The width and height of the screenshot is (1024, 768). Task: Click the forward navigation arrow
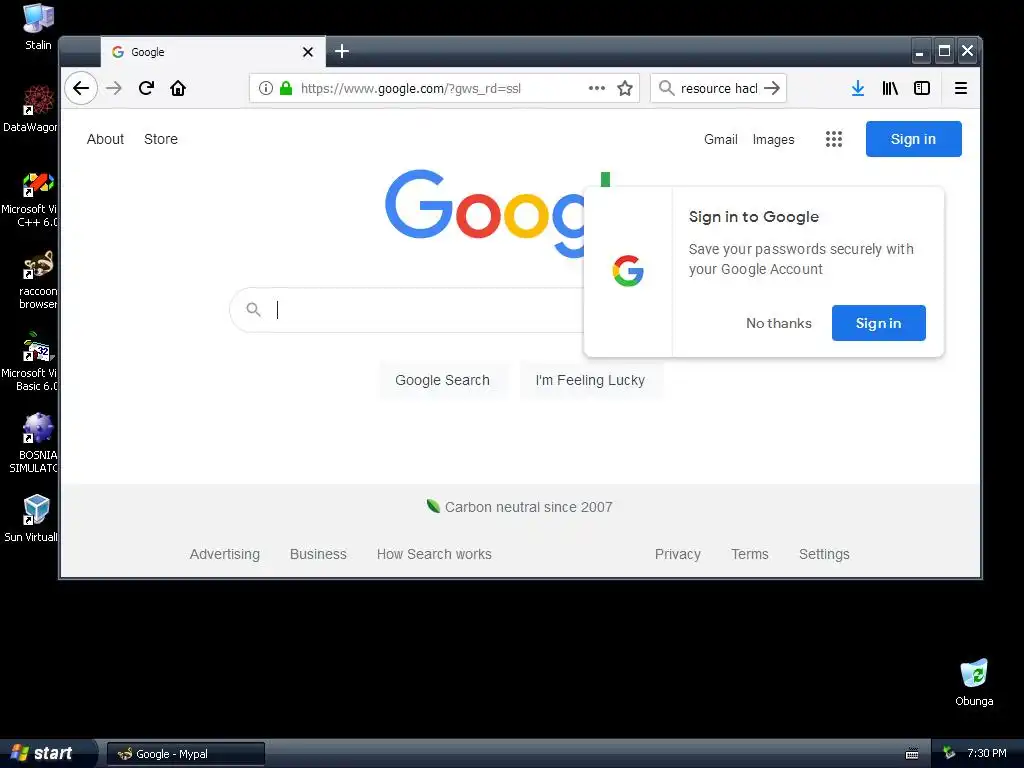pos(114,88)
